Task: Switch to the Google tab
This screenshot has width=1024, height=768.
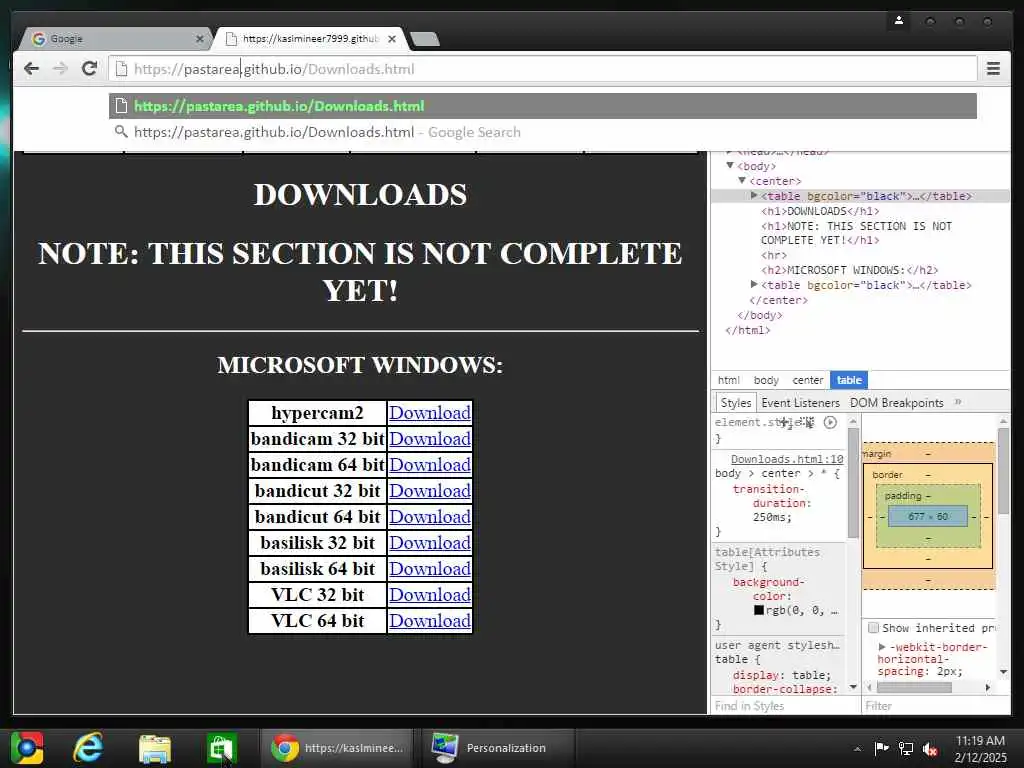Action: click(x=114, y=39)
